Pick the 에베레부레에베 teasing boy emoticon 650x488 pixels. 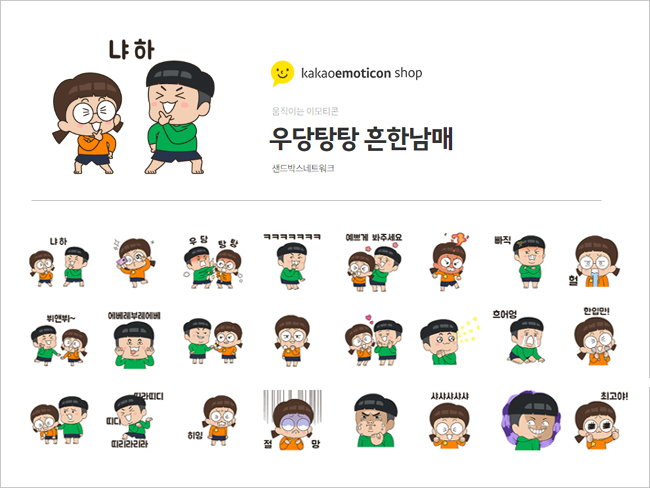pos(134,340)
